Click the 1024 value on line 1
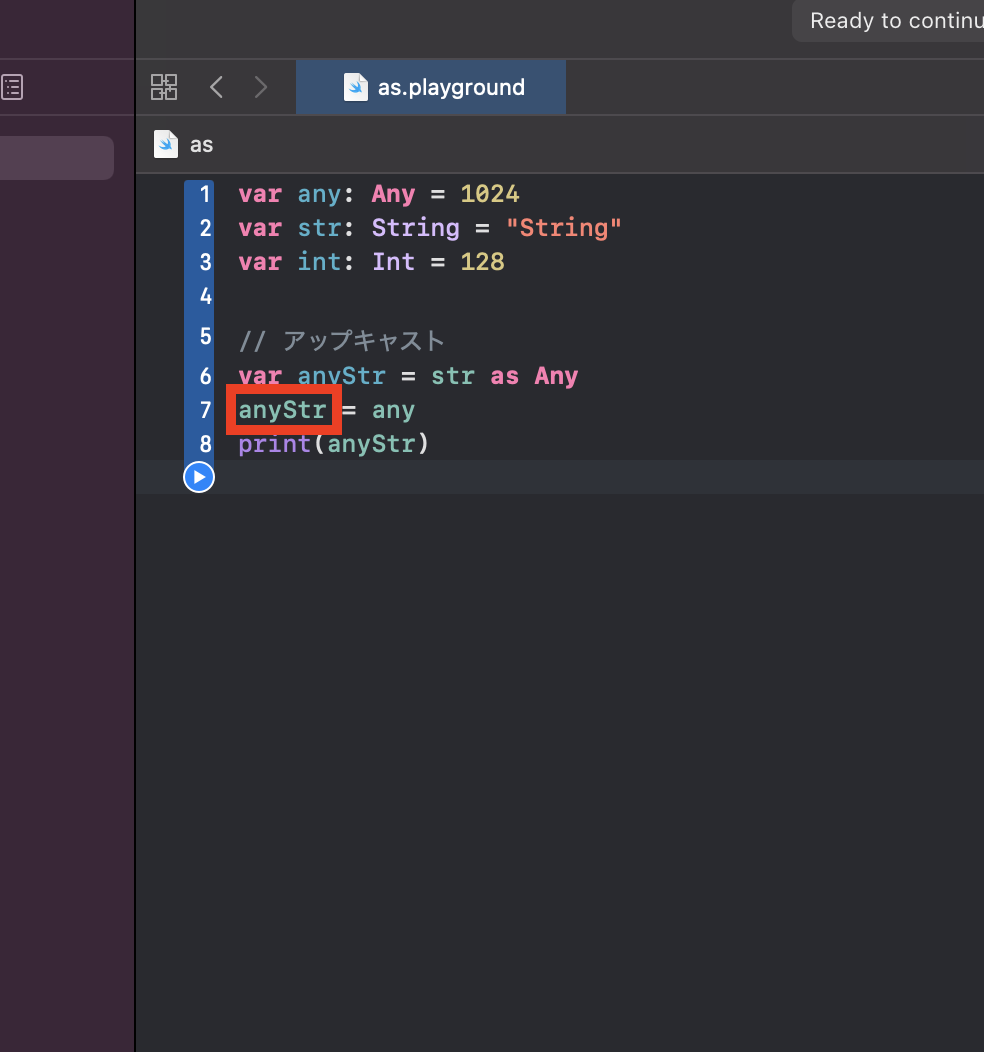984x1052 pixels. coord(490,195)
